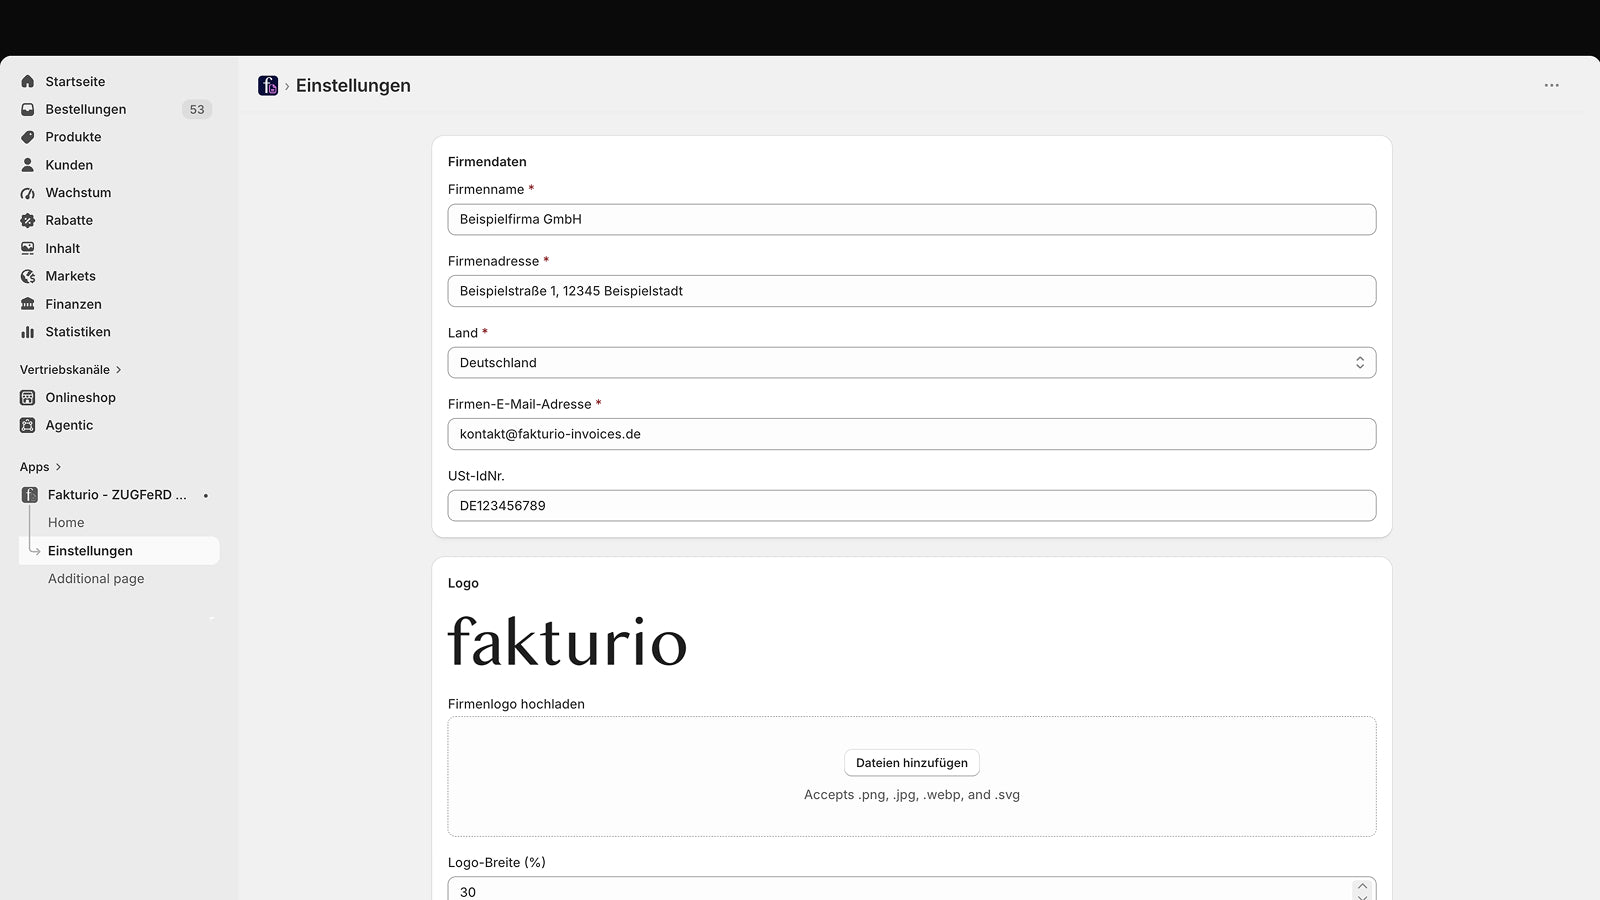Click the Startseite home icon
Image resolution: width=1600 pixels, height=900 pixels.
pos(28,82)
